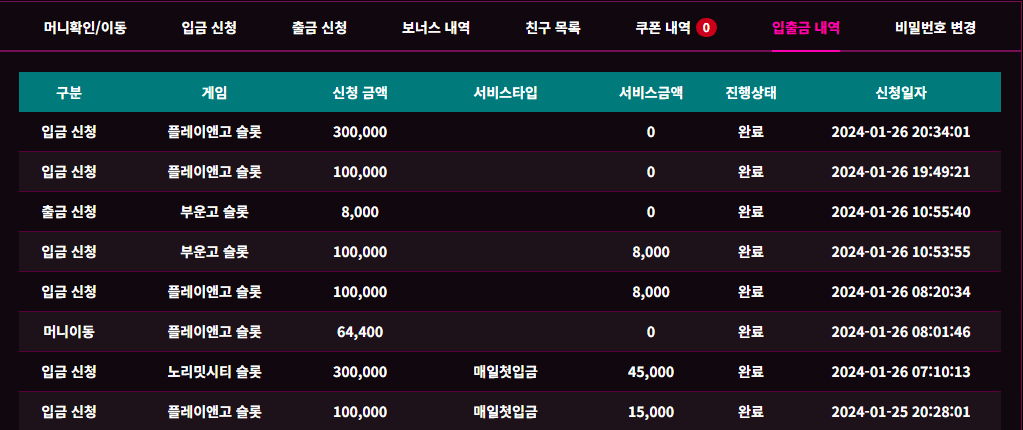Screen dimensions: 1023x430
Task: Open the 비밀번호 변경 tab
Action: click(x=936, y=28)
